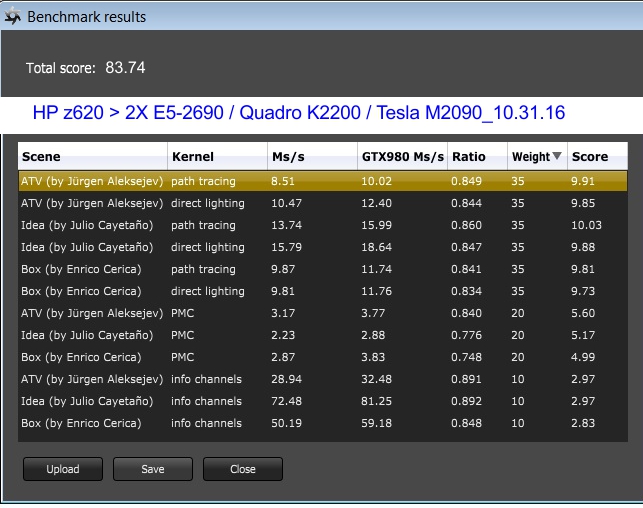Click the Weight column sort arrow

pyautogui.click(x=556, y=156)
